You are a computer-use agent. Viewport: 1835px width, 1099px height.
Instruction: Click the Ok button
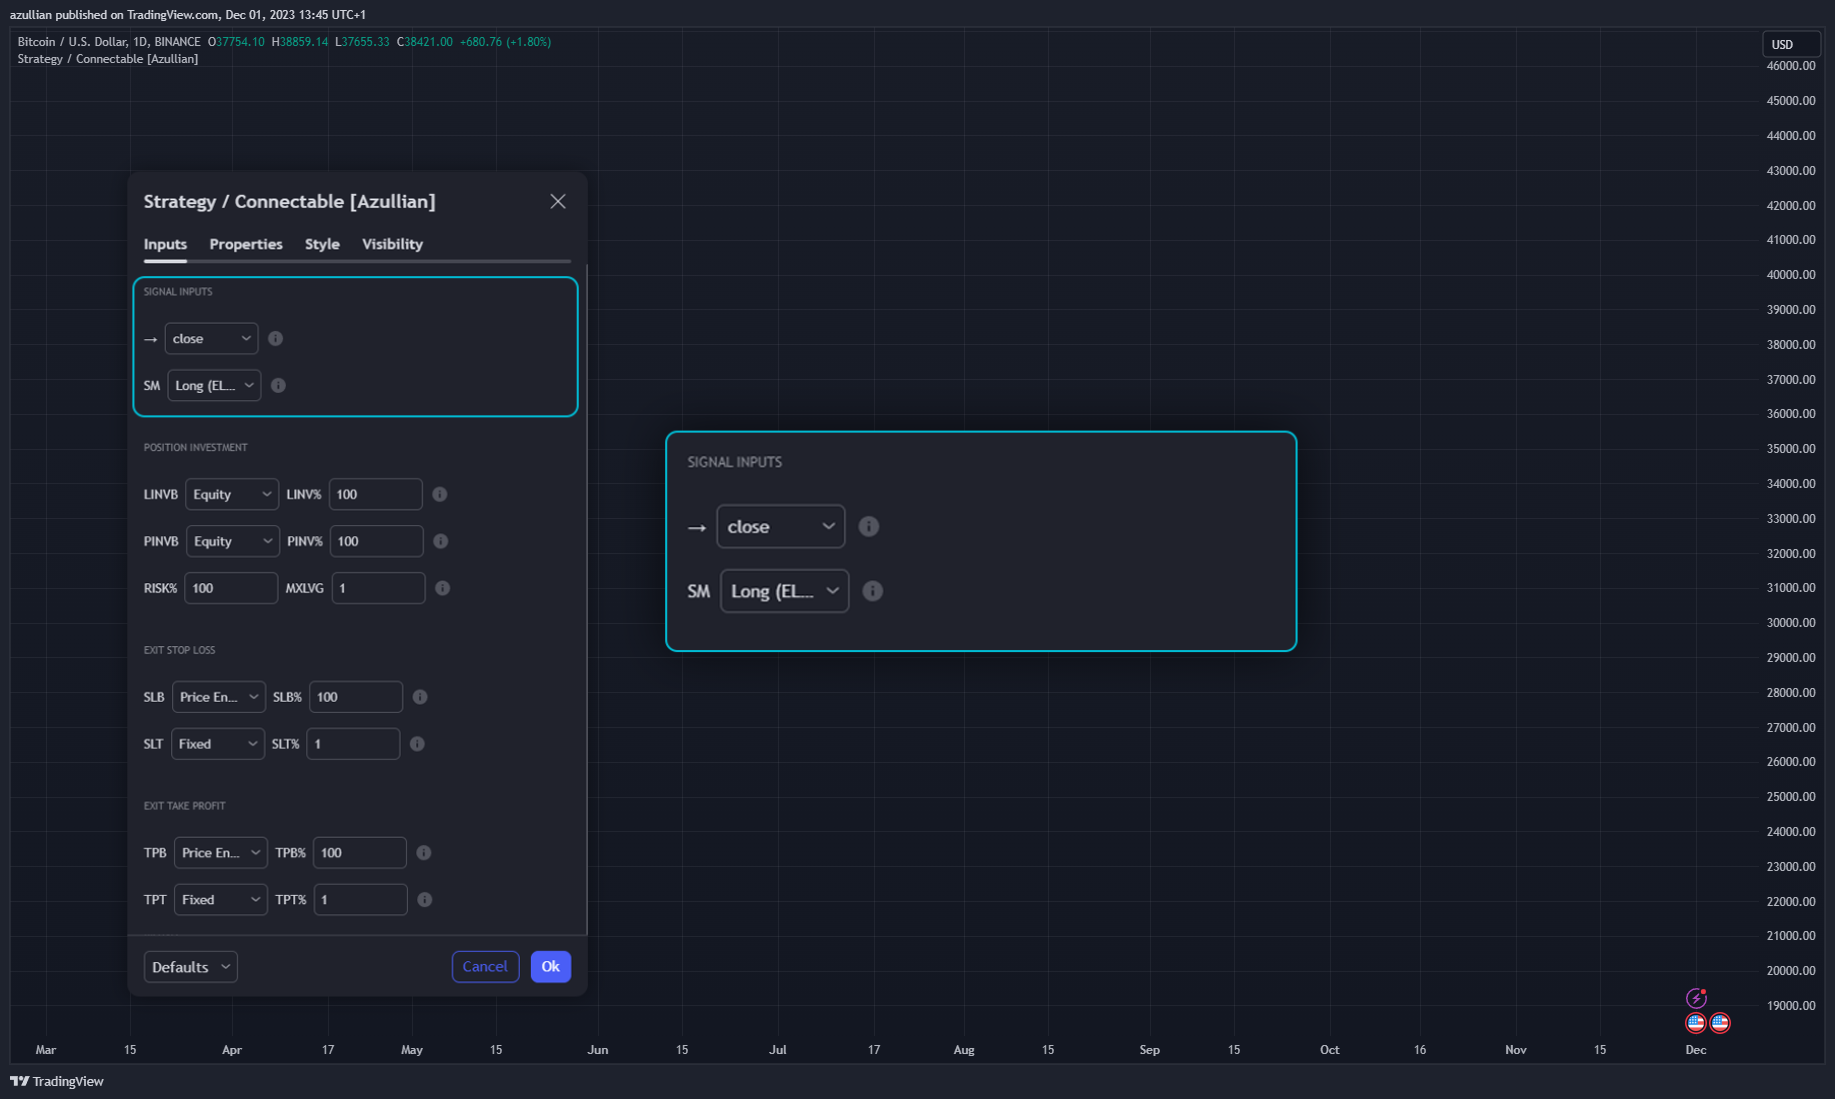551,967
